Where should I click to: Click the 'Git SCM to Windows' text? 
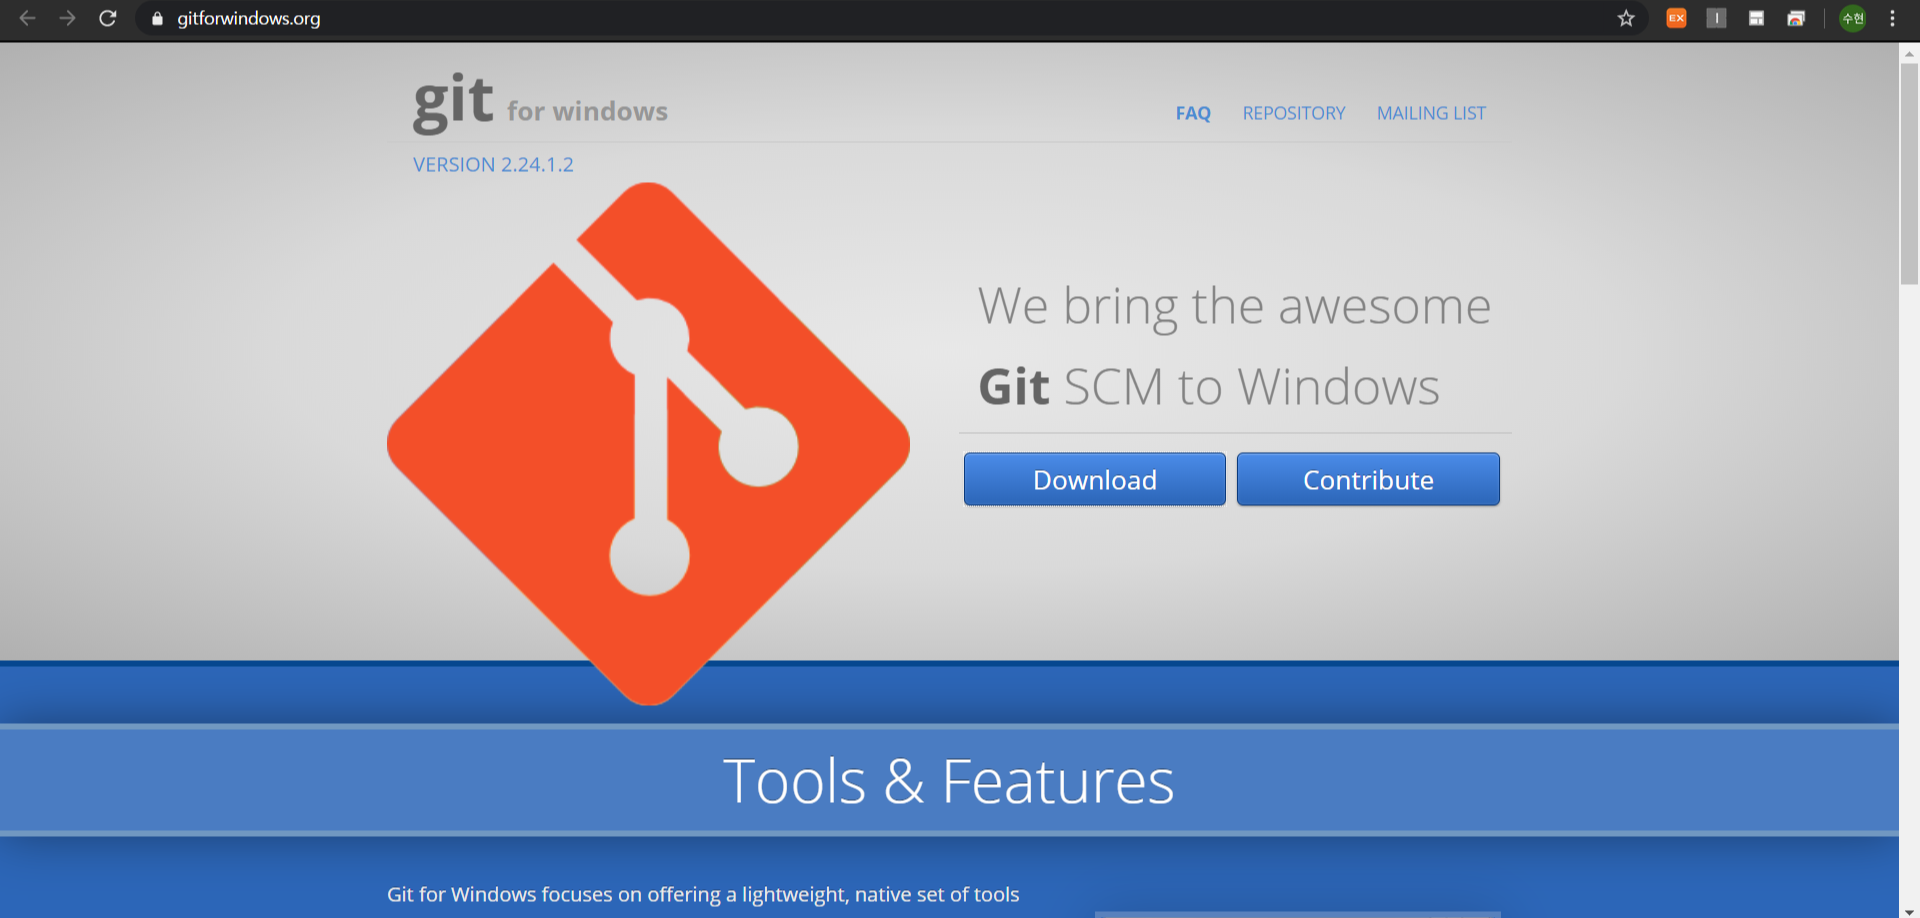coord(1209,387)
